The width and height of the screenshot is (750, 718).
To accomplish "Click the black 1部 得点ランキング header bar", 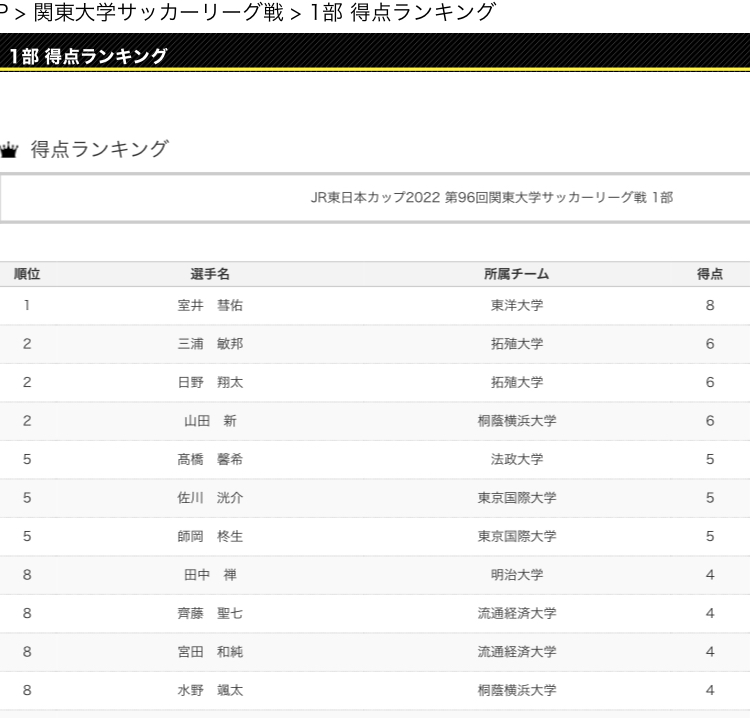I will click(375, 55).
